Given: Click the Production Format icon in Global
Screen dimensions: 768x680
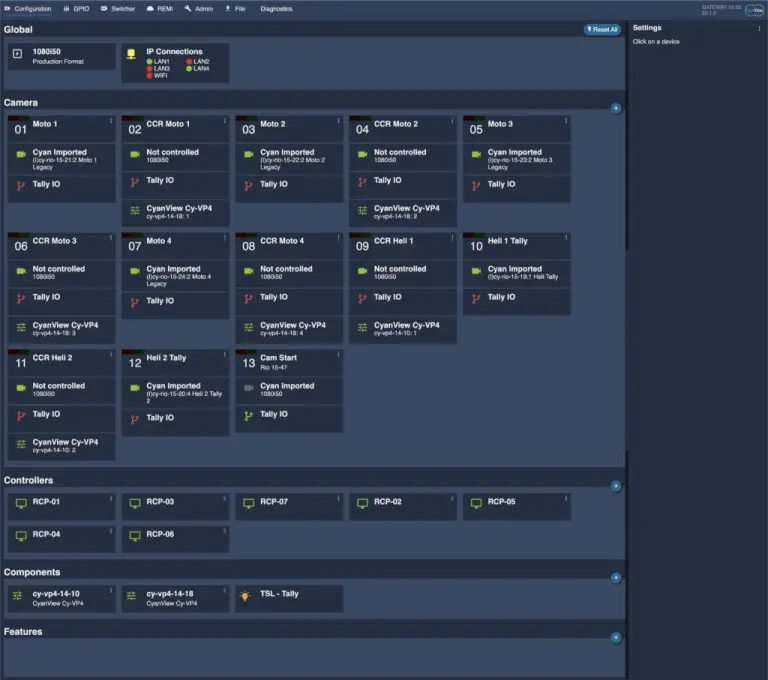Looking at the screenshot, I should pyautogui.click(x=17, y=54).
